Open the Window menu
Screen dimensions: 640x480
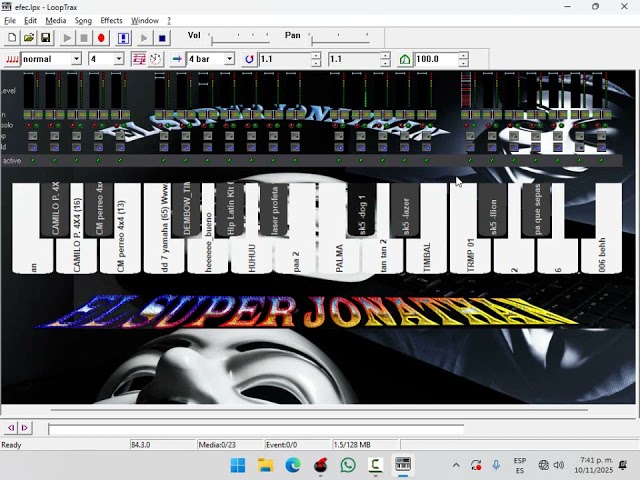click(144, 20)
